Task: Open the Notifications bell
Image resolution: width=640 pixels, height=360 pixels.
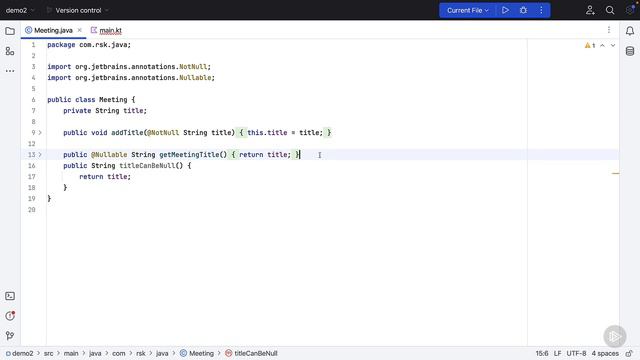Action: pyautogui.click(x=630, y=31)
